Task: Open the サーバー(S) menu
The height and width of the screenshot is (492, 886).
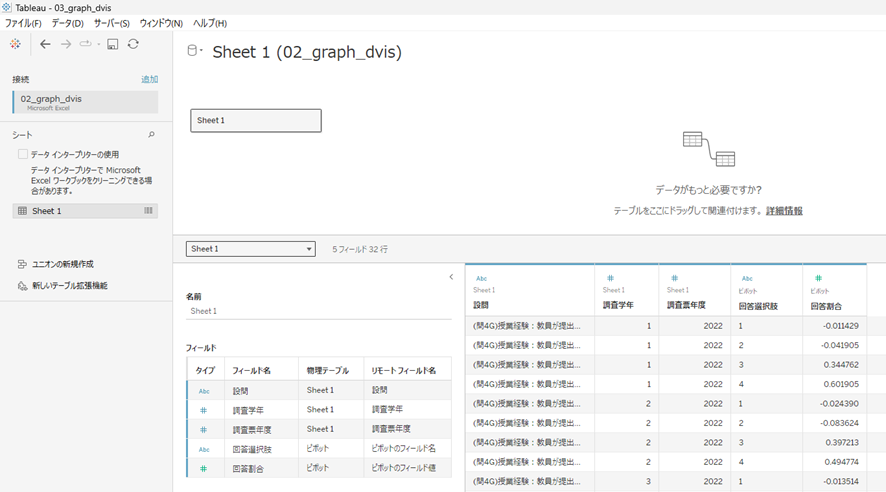Action: point(111,23)
